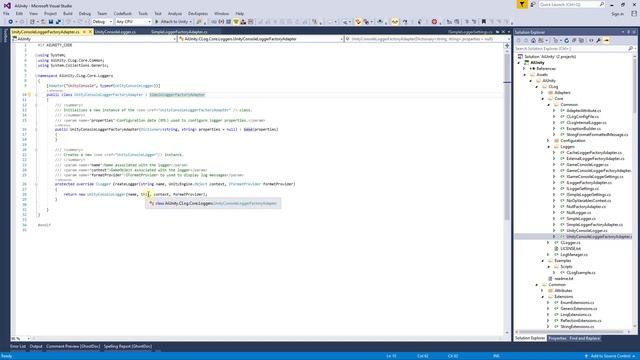Collapse the Examples folder node
The width and height of the screenshot is (640, 360).
pos(542,260)
